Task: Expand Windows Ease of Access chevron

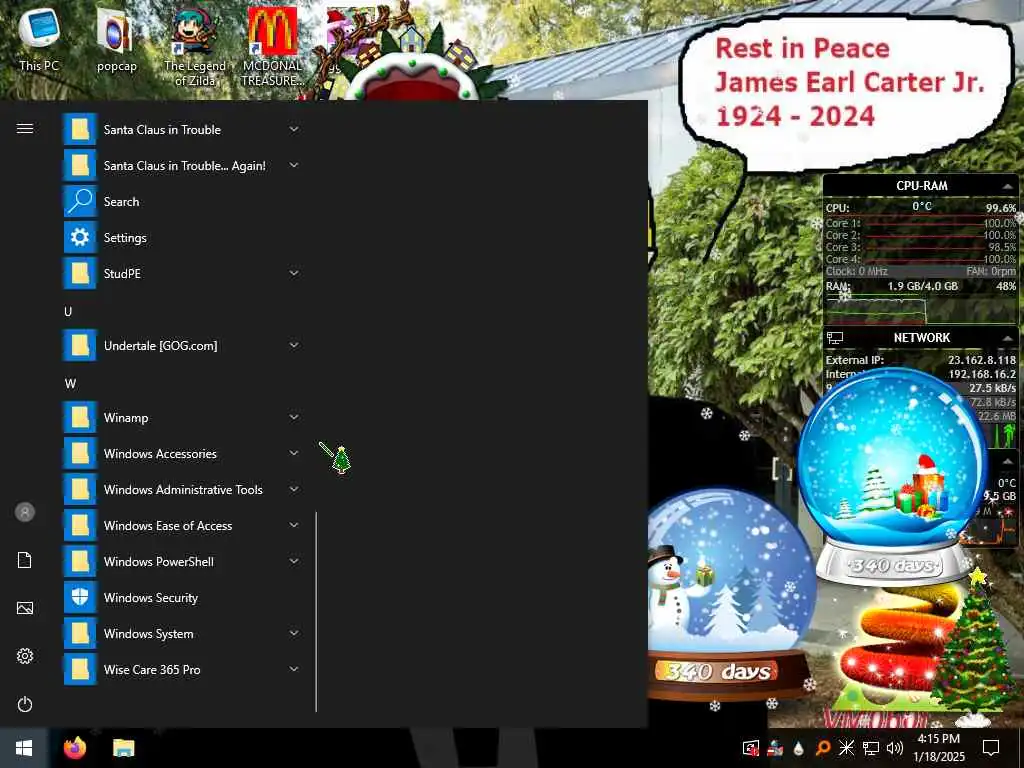Action: pos(294,525)
